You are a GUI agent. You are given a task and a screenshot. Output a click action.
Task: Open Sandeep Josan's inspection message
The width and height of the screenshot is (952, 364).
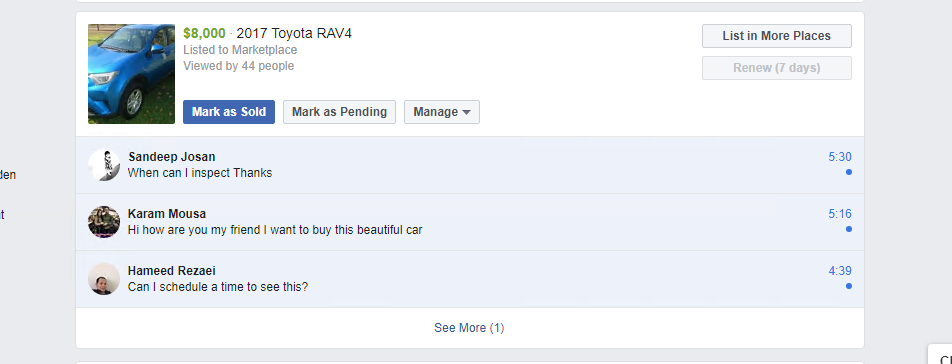pos(470,165)
